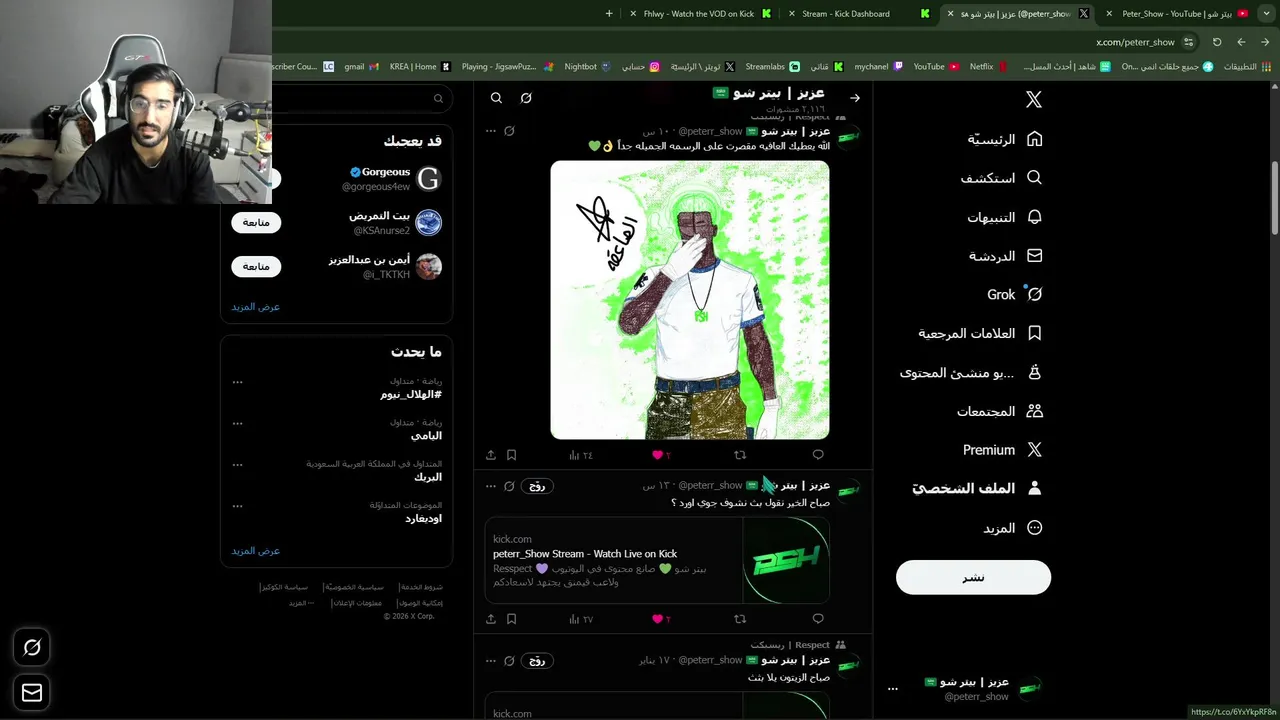Viewport: 1280px width, 720px height.
Task: Follow بيت التمريض @KSAnurse2
Action: [256, 222]
